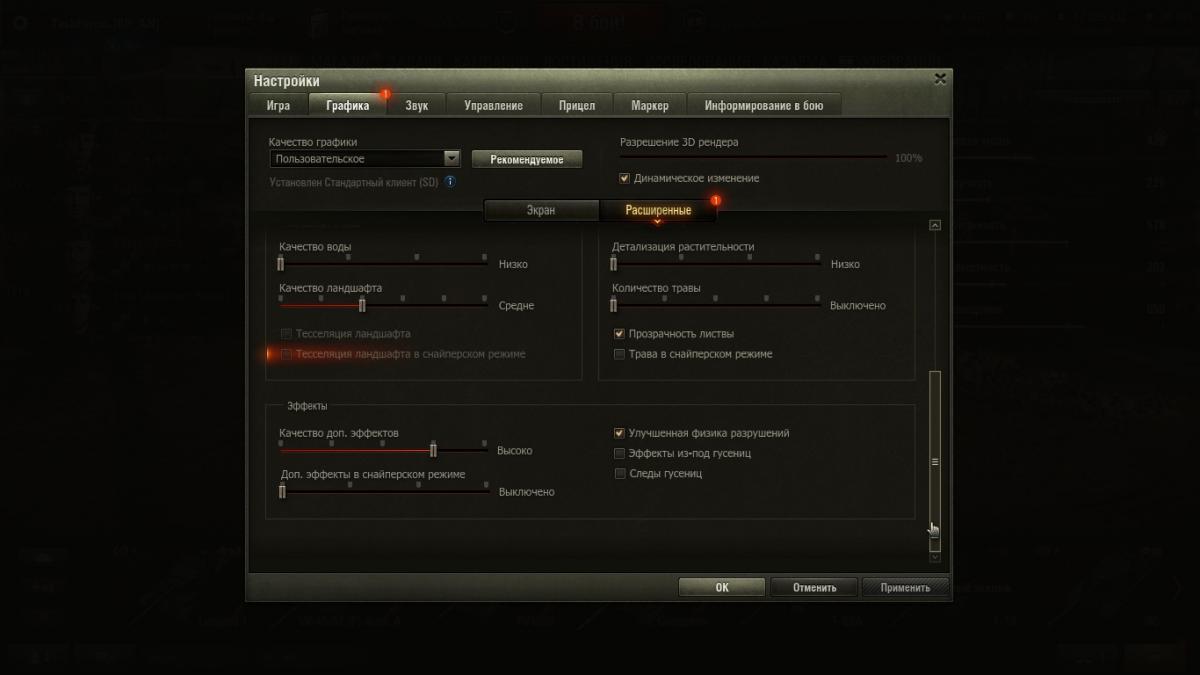The image size is (1200, 675).
Task: Click the scrollbar up arrow
Action: click(935, 226)
